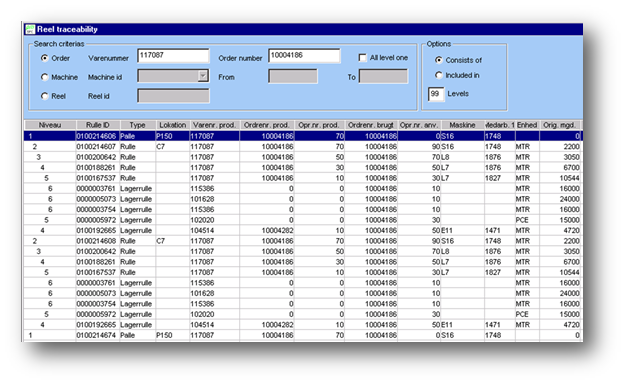Click the To input field
Viewport: 625px width, 384px height.
click(x=383, y=76)
